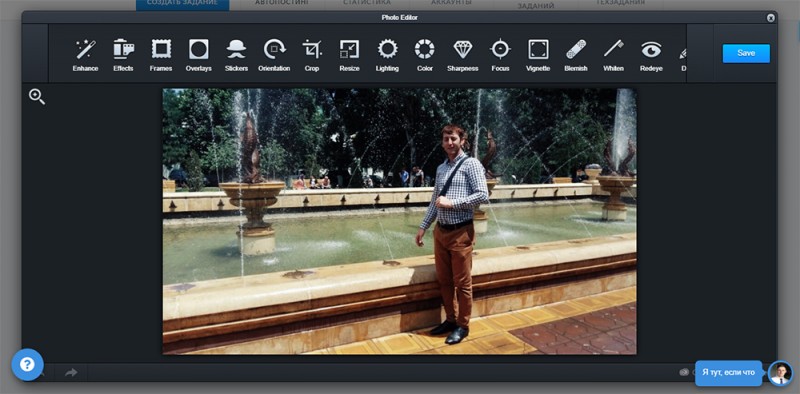Viewport: 800px width, 394px height.
Task: Open the Автопостинг tab behind the editor
Action: (281, 3)
